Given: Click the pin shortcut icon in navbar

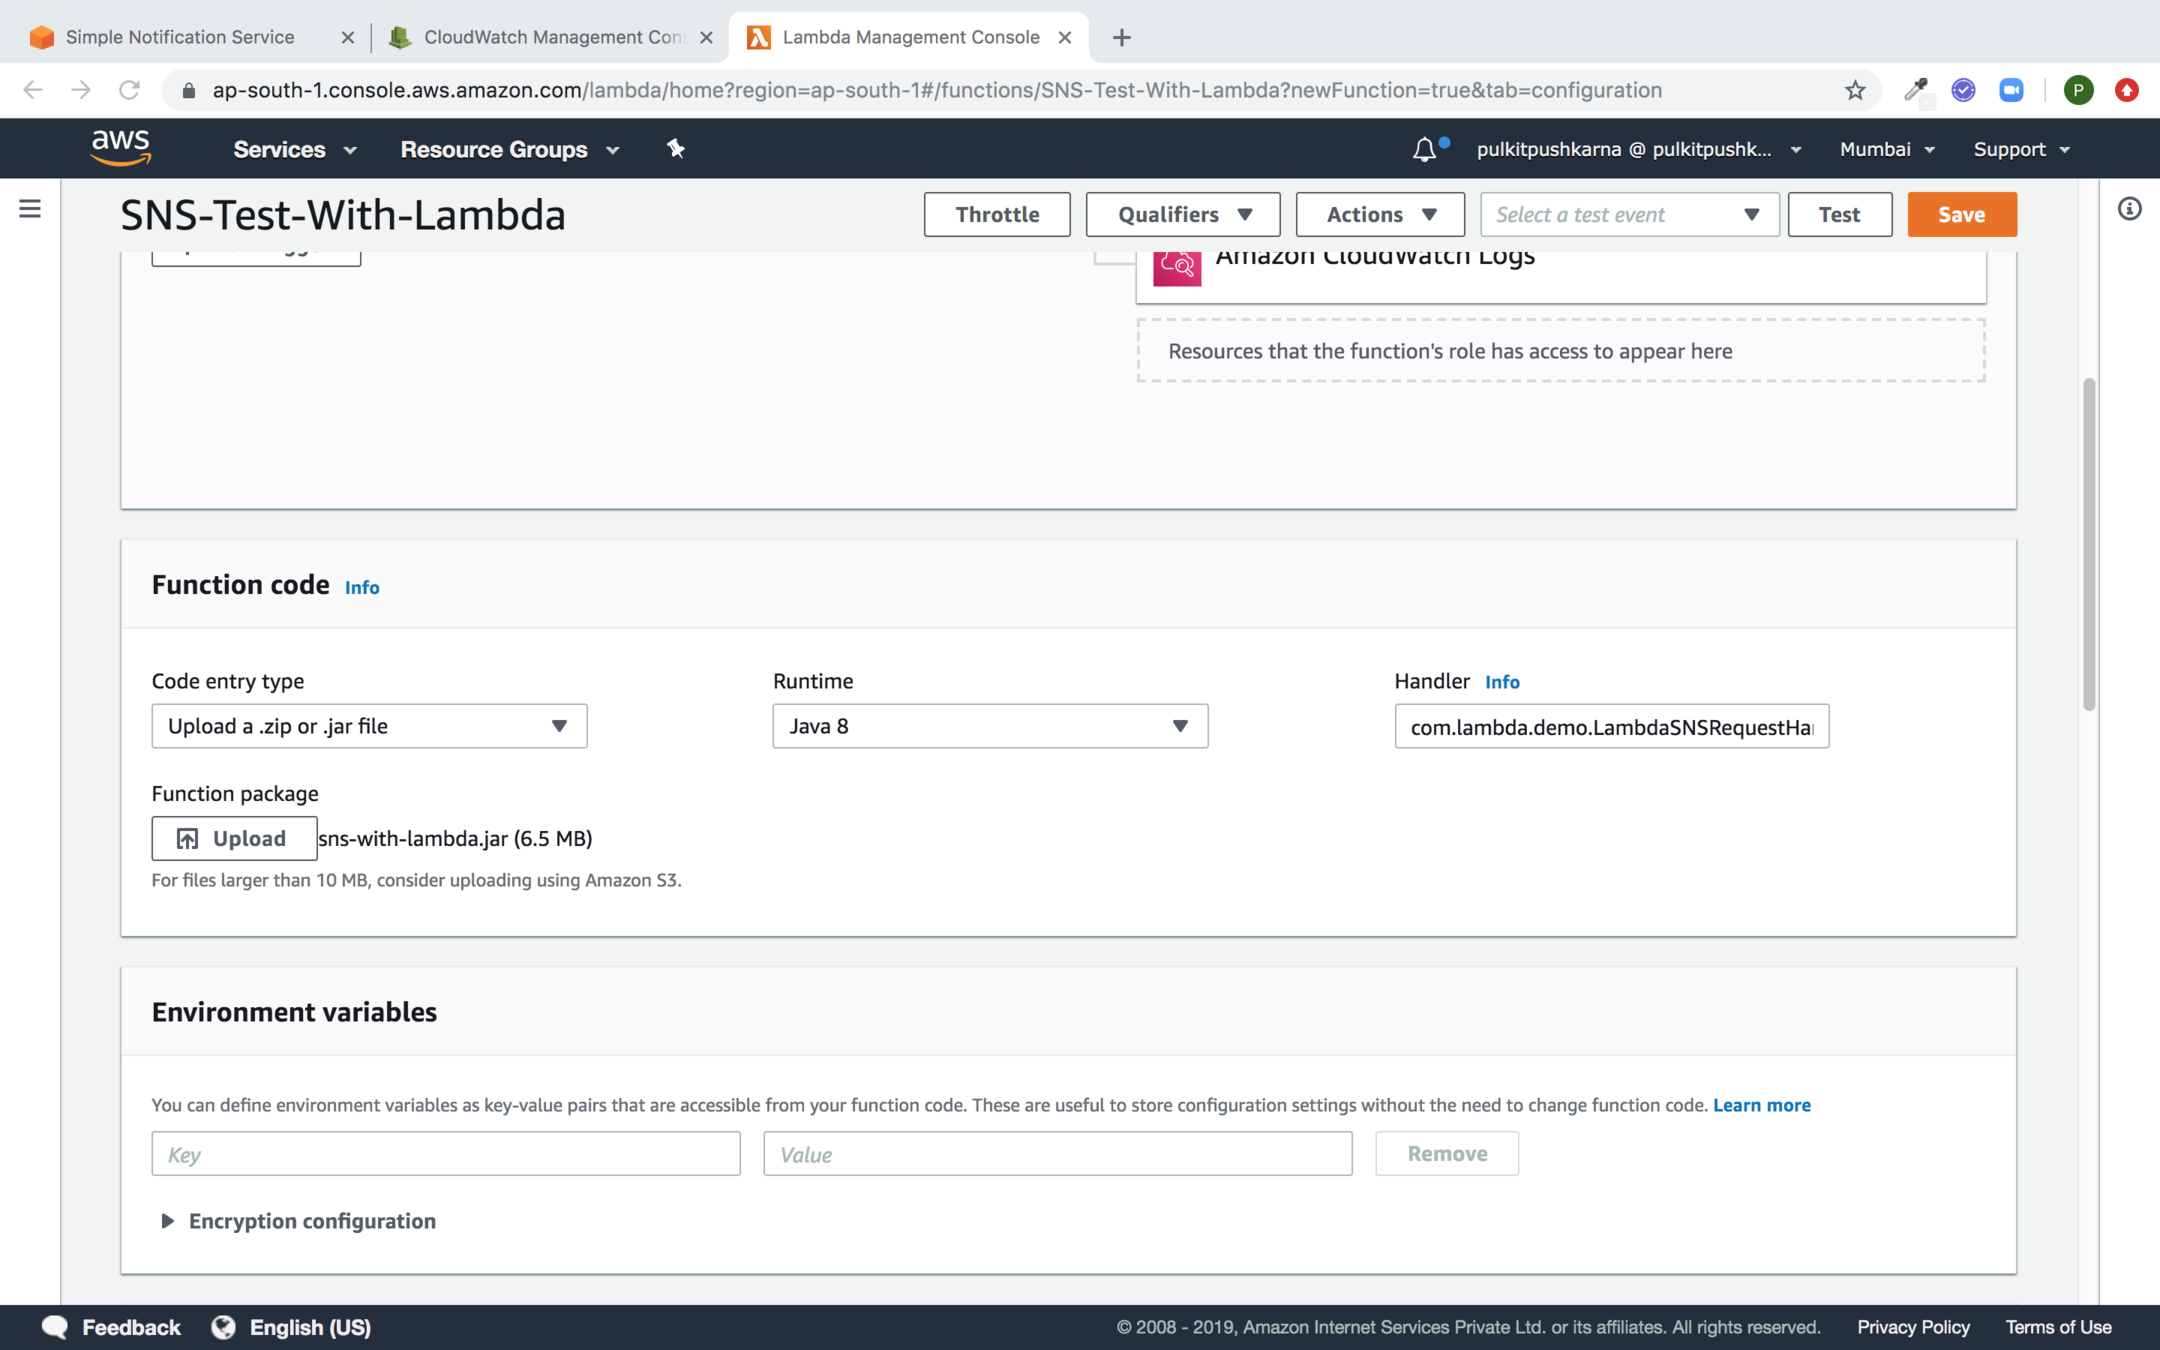Looking at the screenshot, I should pyautogui.click(x=676, y=149).
